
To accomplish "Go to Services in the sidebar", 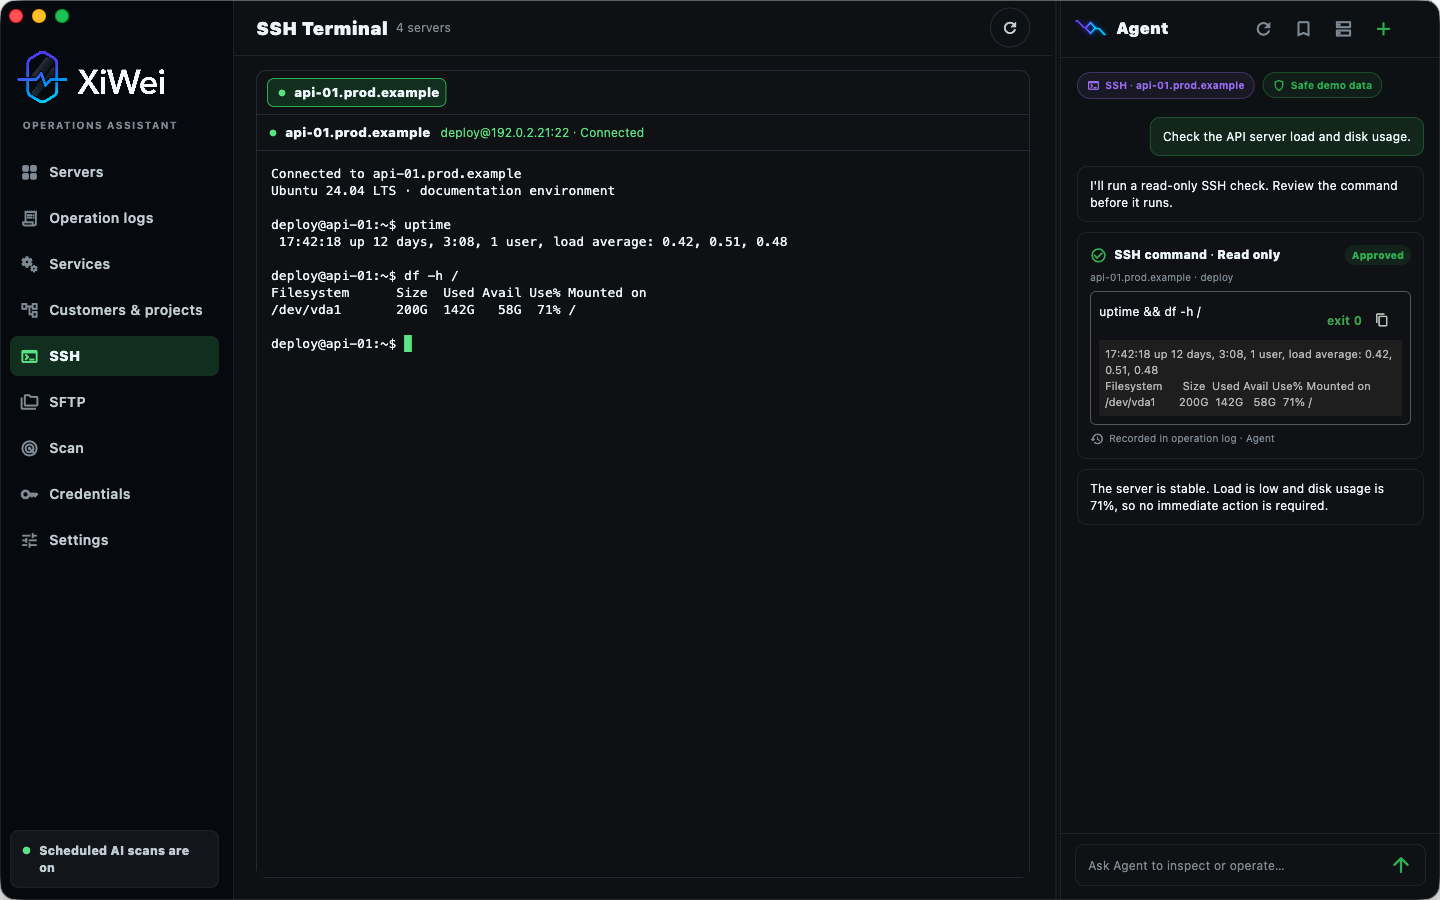I will coord(114,264).
